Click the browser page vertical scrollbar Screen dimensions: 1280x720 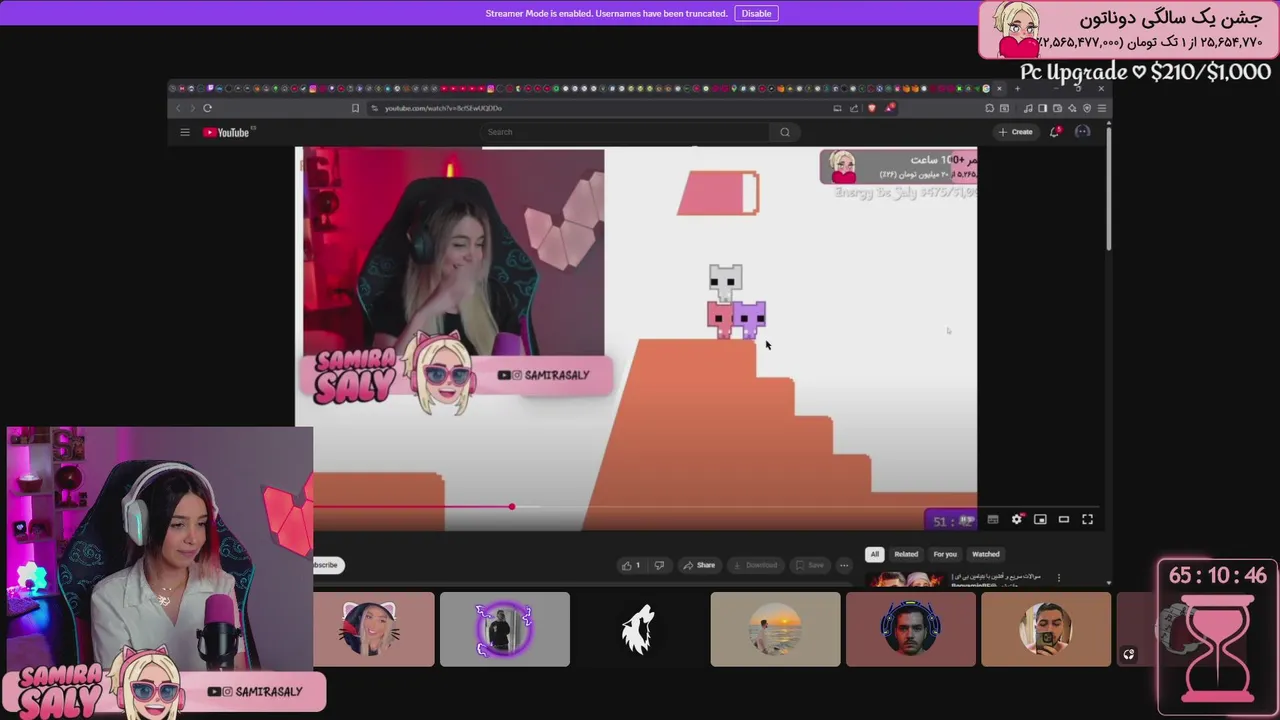tap(1108, 190)
